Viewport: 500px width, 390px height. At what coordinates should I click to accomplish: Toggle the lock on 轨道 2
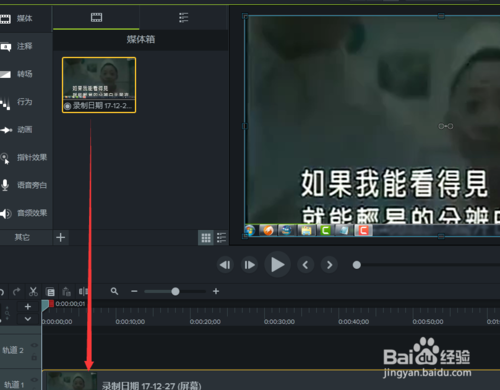click(x=34, y=357)
